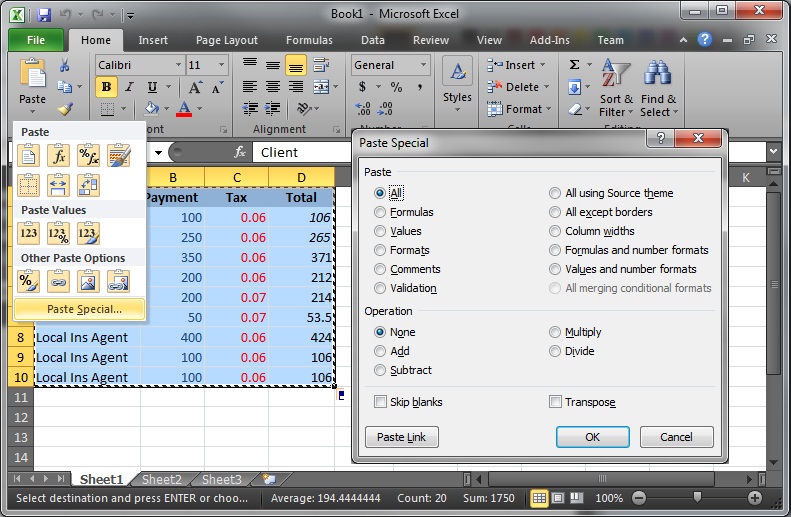Screen dimensions: 791x517
Task: Select All except borders option
Action: click(x=555, y=212)
